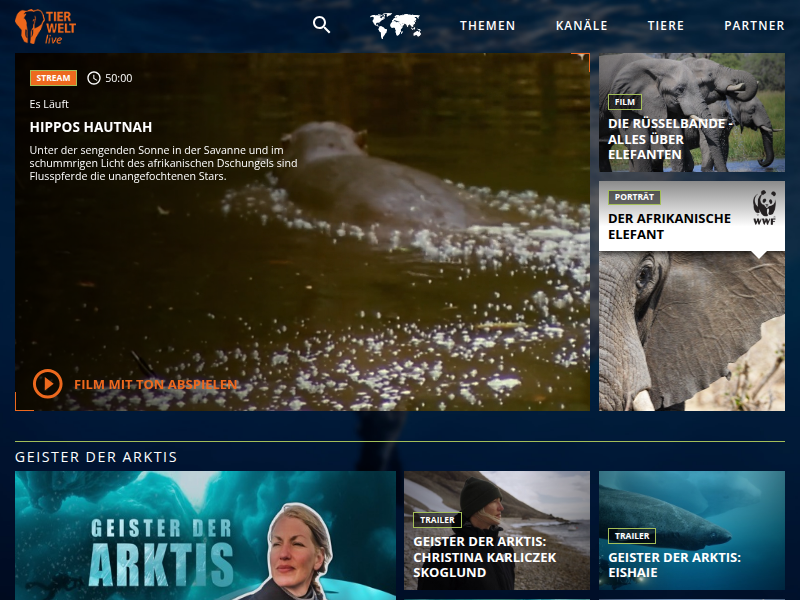Open the Geister der Arktis section heading
Screen dimensions: 800x600
[96, 457]
